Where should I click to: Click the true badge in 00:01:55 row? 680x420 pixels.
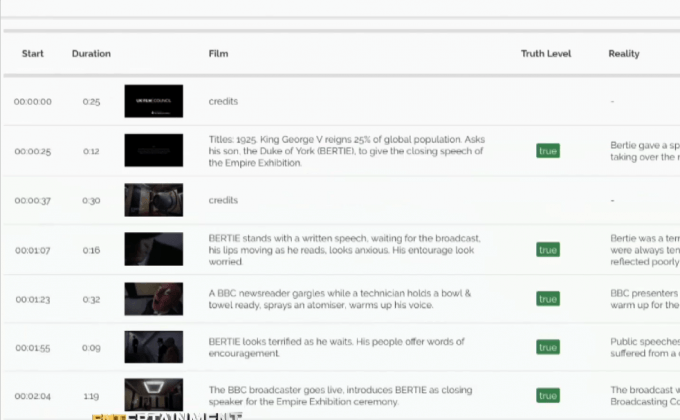(x=548, y=347)
